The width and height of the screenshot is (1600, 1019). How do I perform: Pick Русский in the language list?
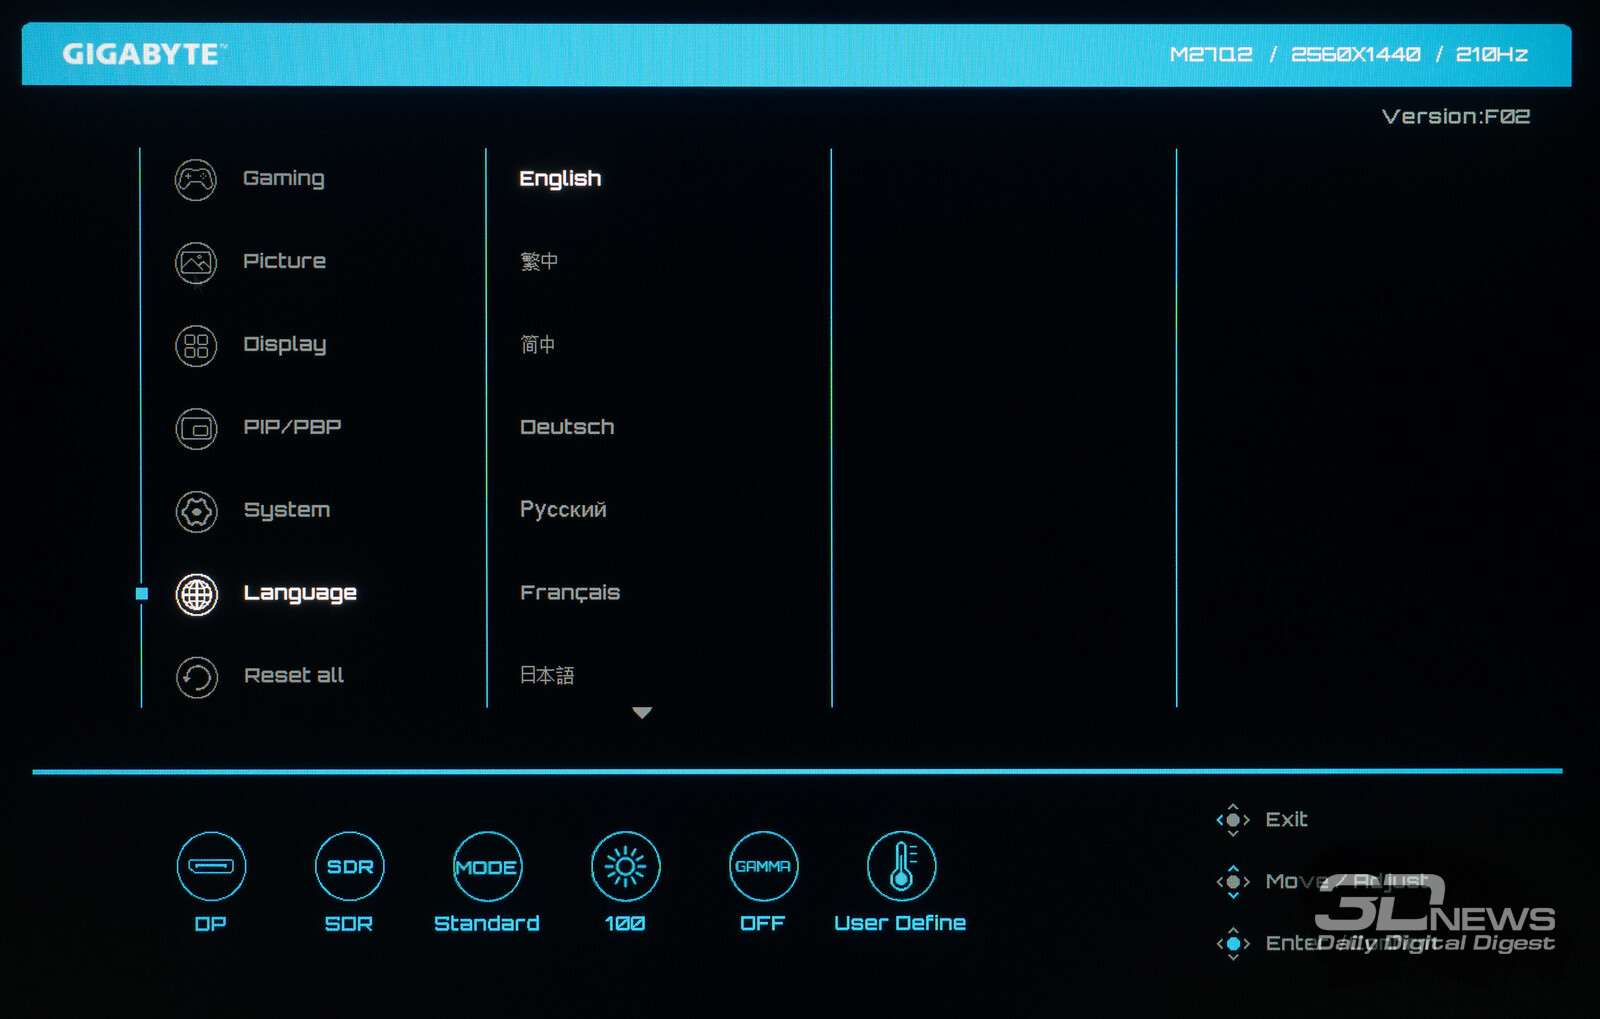pyautogui.click(x=563, y=510)
